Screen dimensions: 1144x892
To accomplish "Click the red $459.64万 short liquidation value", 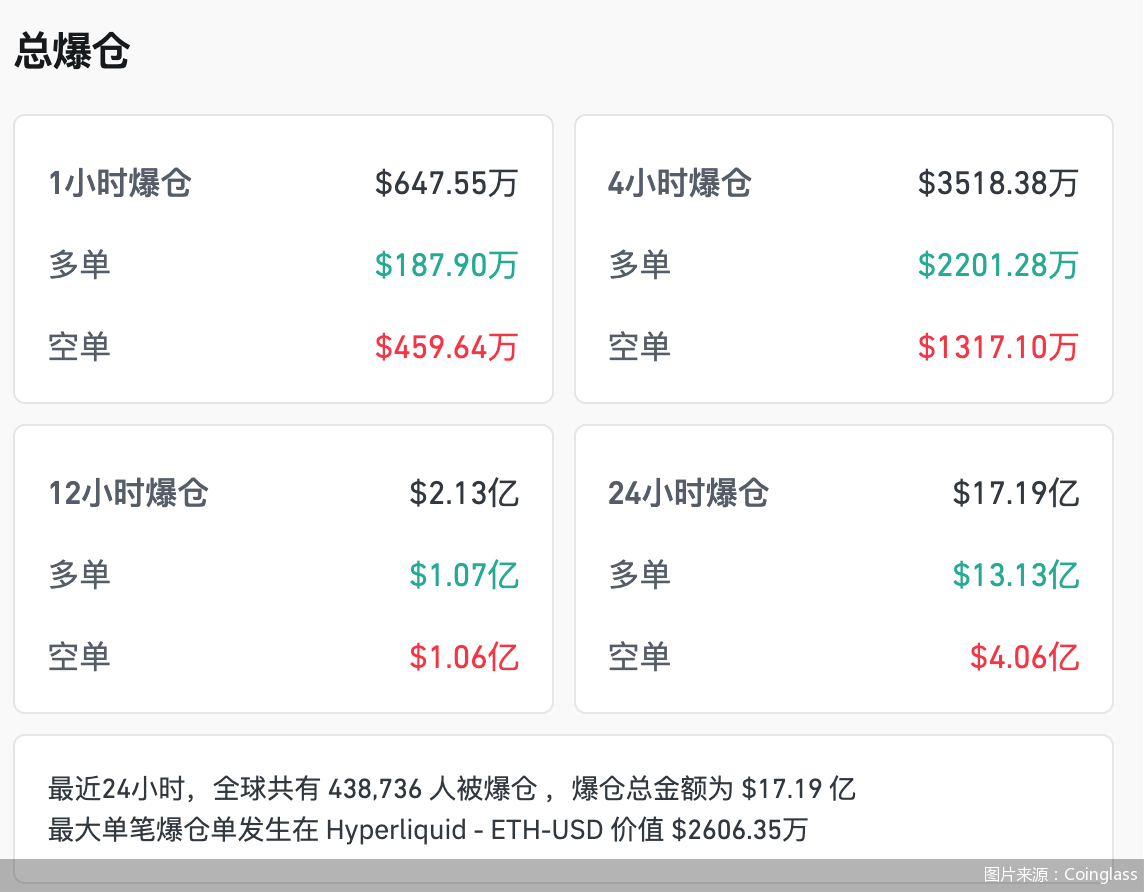I will pos(446,347).
